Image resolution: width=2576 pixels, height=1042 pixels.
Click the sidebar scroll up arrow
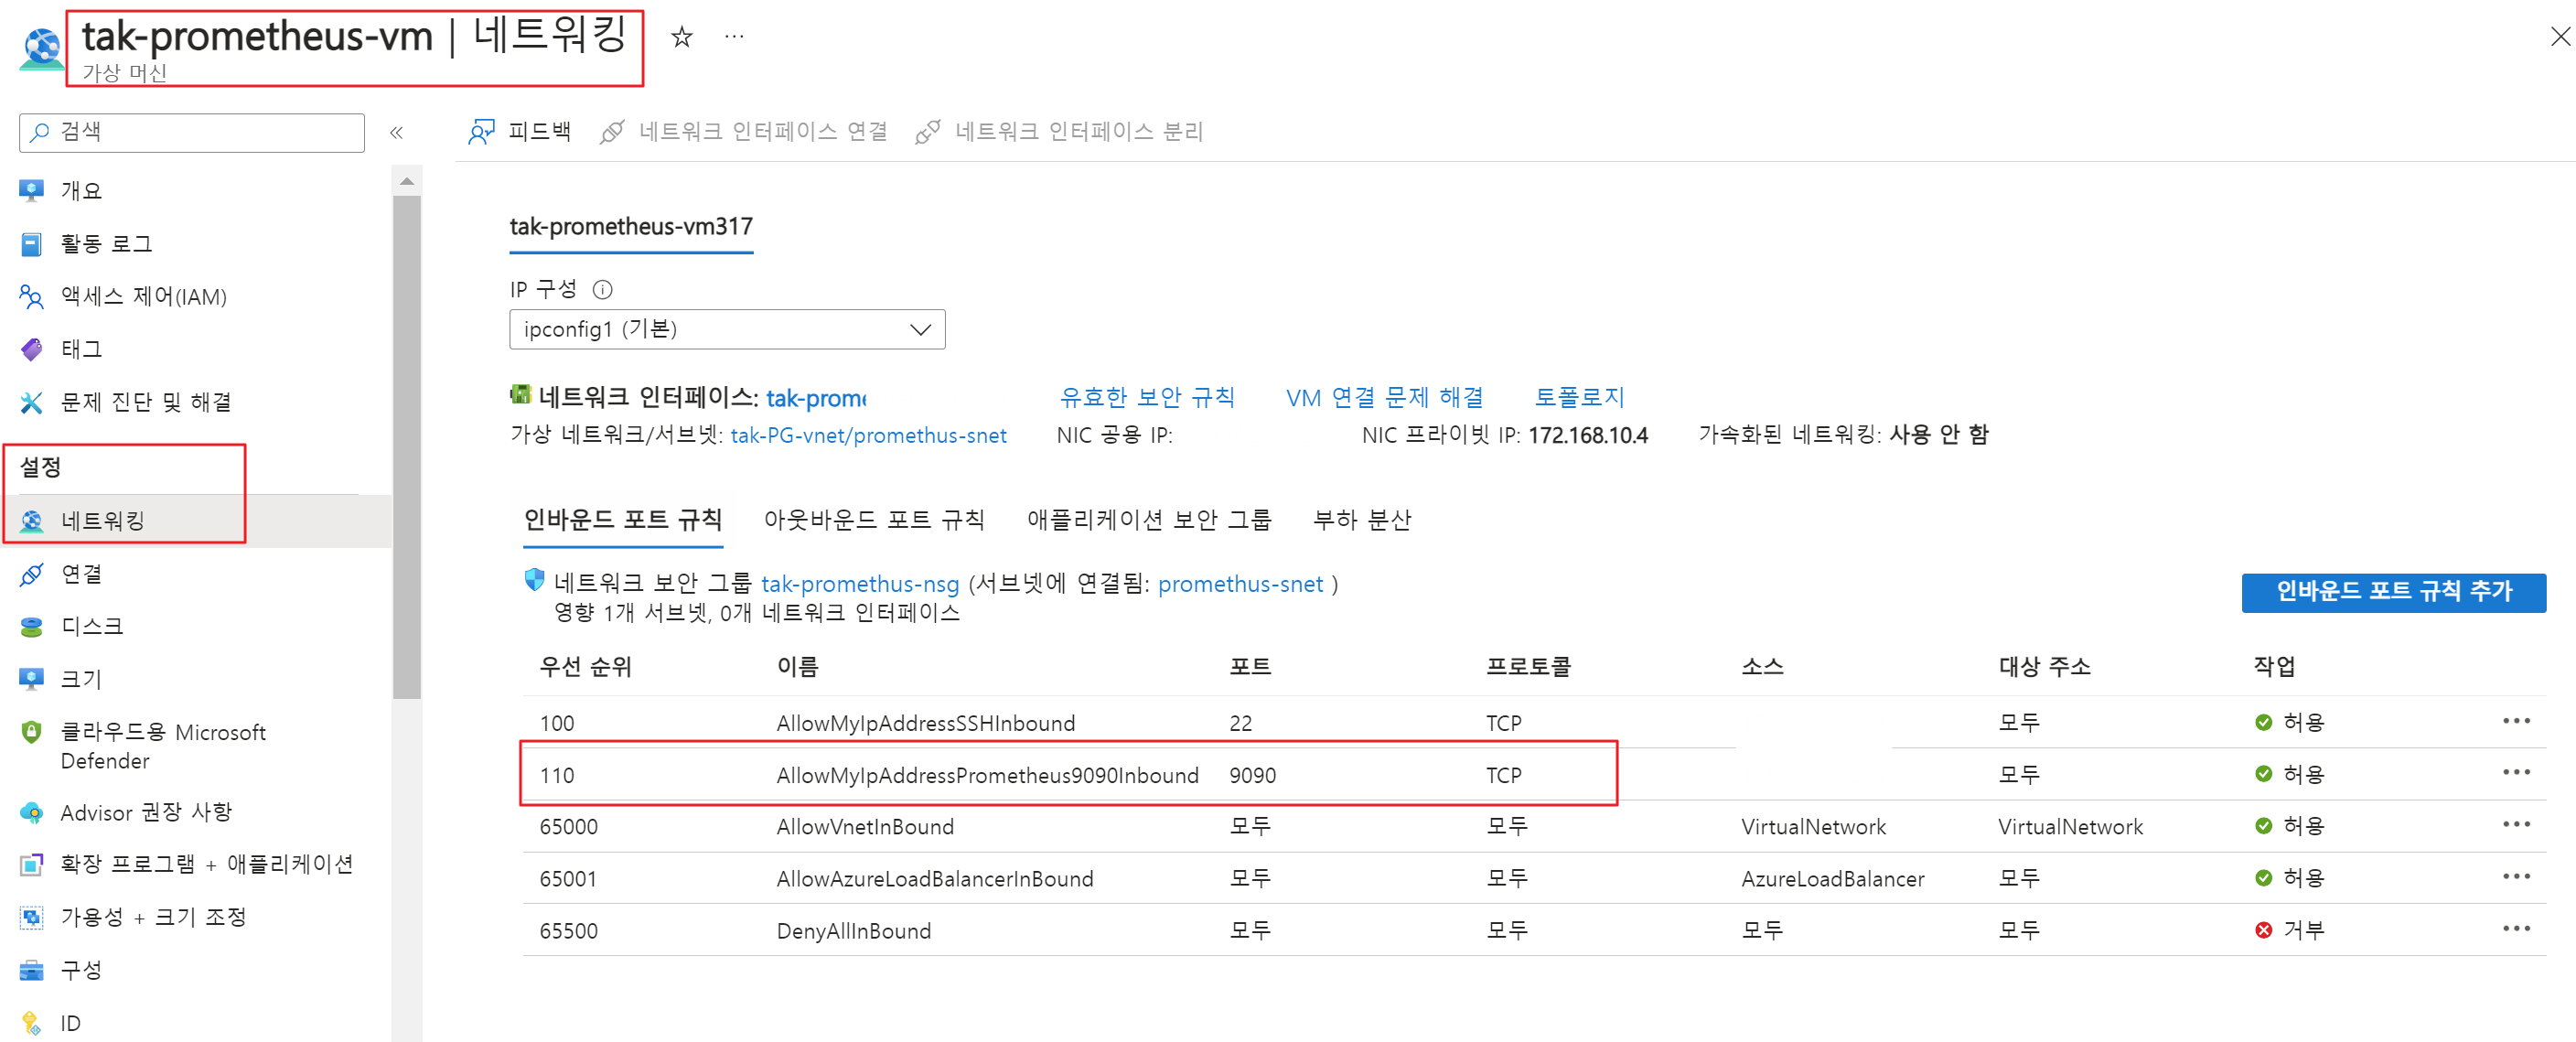[406, 182]
